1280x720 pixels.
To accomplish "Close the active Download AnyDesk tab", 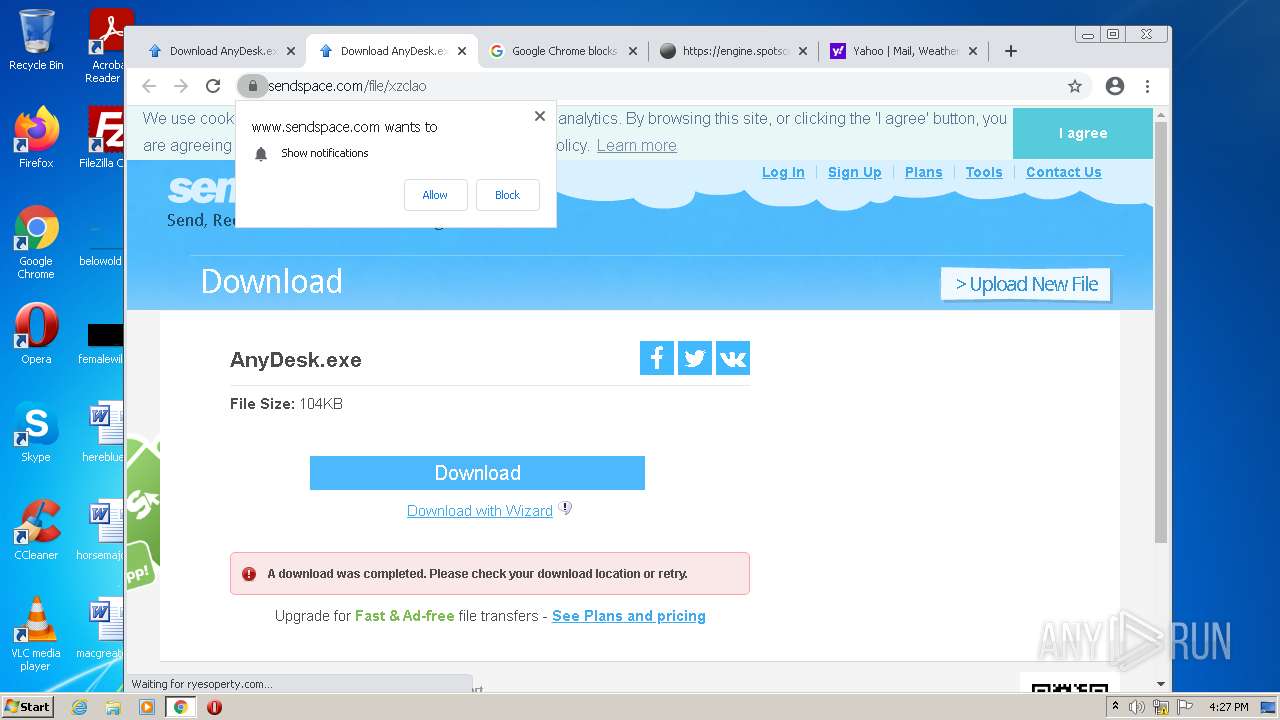I will [x=462, y=51].
